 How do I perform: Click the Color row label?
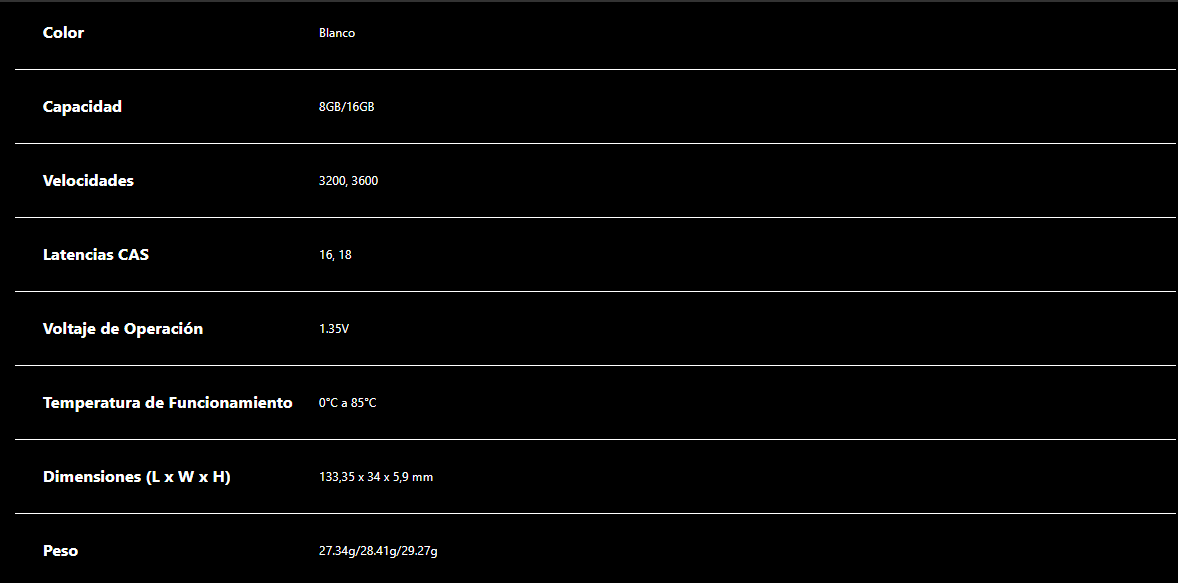point(63,33)
